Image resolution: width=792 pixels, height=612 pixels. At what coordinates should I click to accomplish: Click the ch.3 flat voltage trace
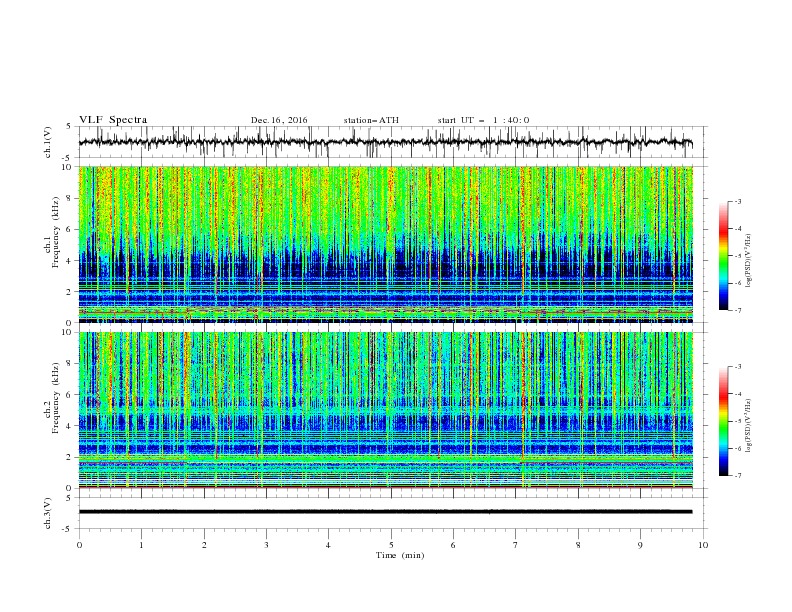click(385, 512)
